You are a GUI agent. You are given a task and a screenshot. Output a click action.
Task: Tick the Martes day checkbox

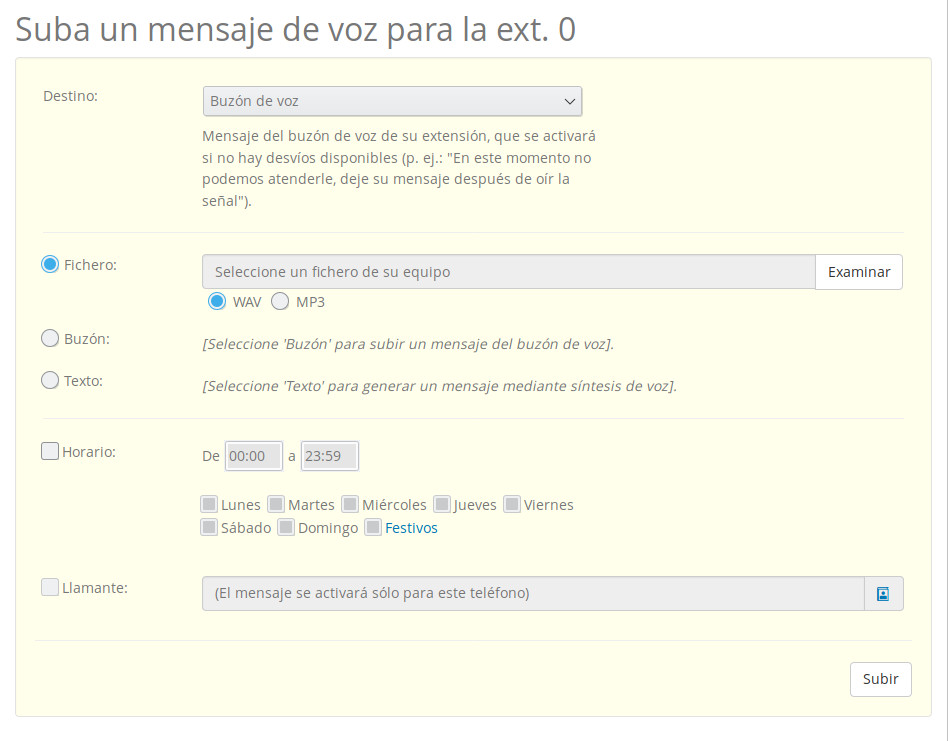(x=276, y=504)
